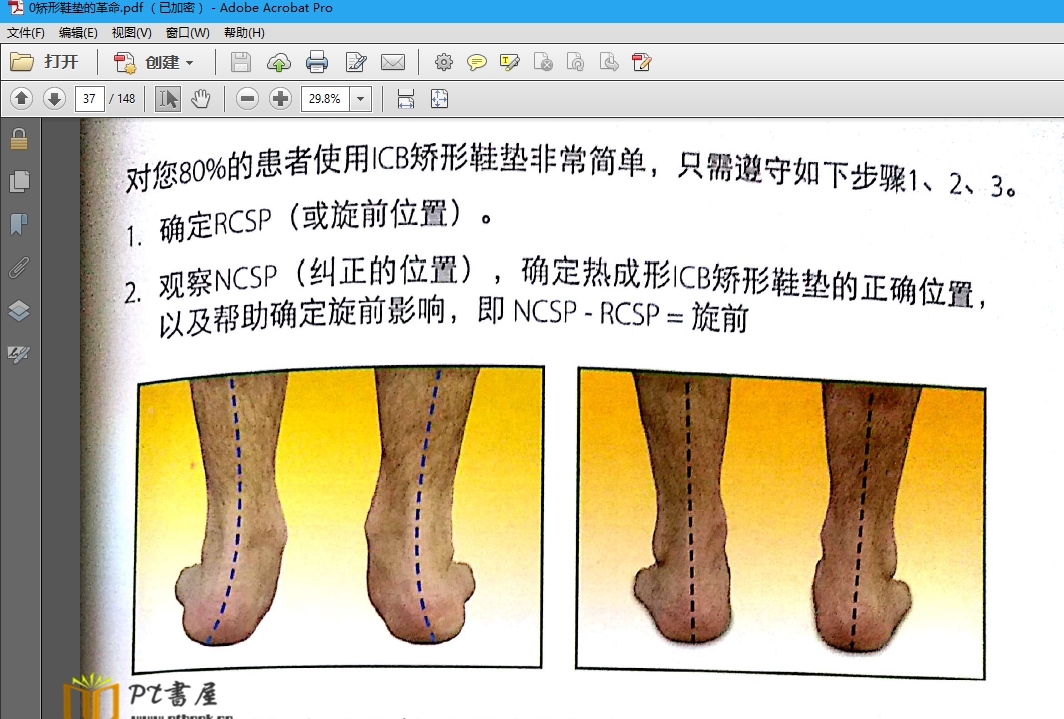Viewport: 1064px width, 719px height.
Task: Select the highlight text tool
Action: pyautogui.click(x=510, y=62)
